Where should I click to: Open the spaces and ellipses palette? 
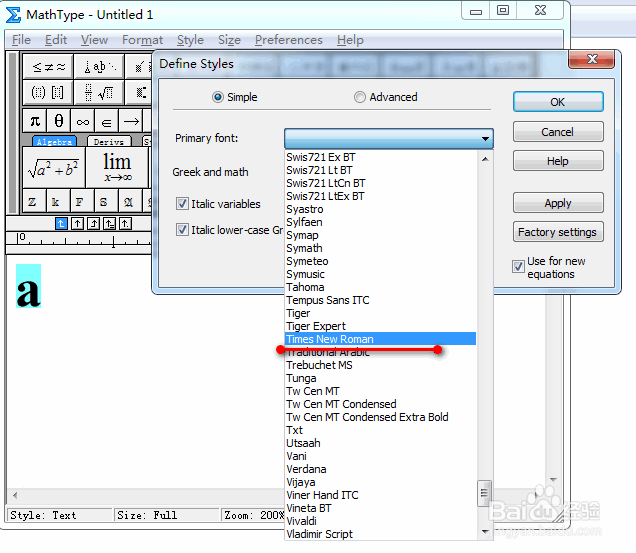[99, 66]
